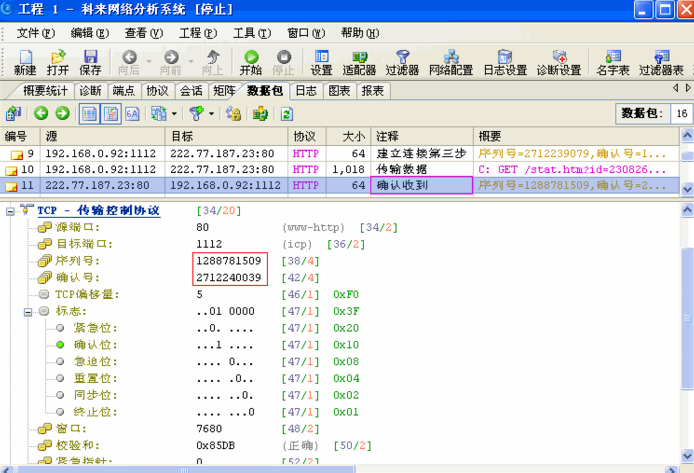
Task: Open the 设置 settings icon
Action: coord(321,62)
